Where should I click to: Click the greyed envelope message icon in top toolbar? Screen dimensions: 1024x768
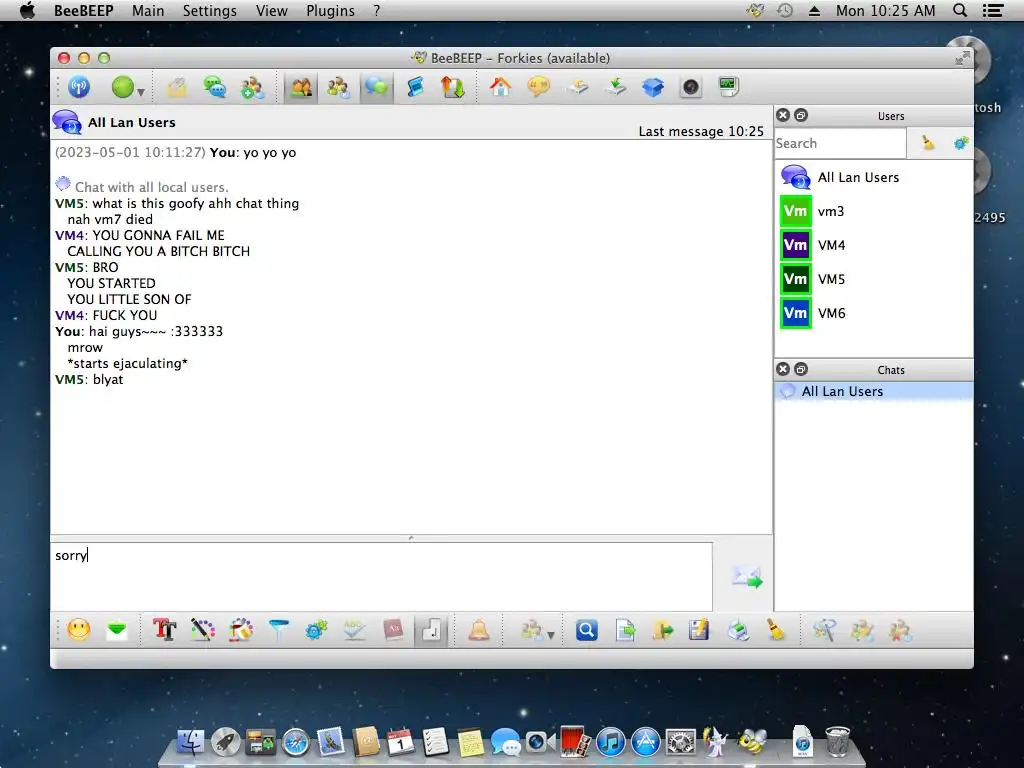177,88
